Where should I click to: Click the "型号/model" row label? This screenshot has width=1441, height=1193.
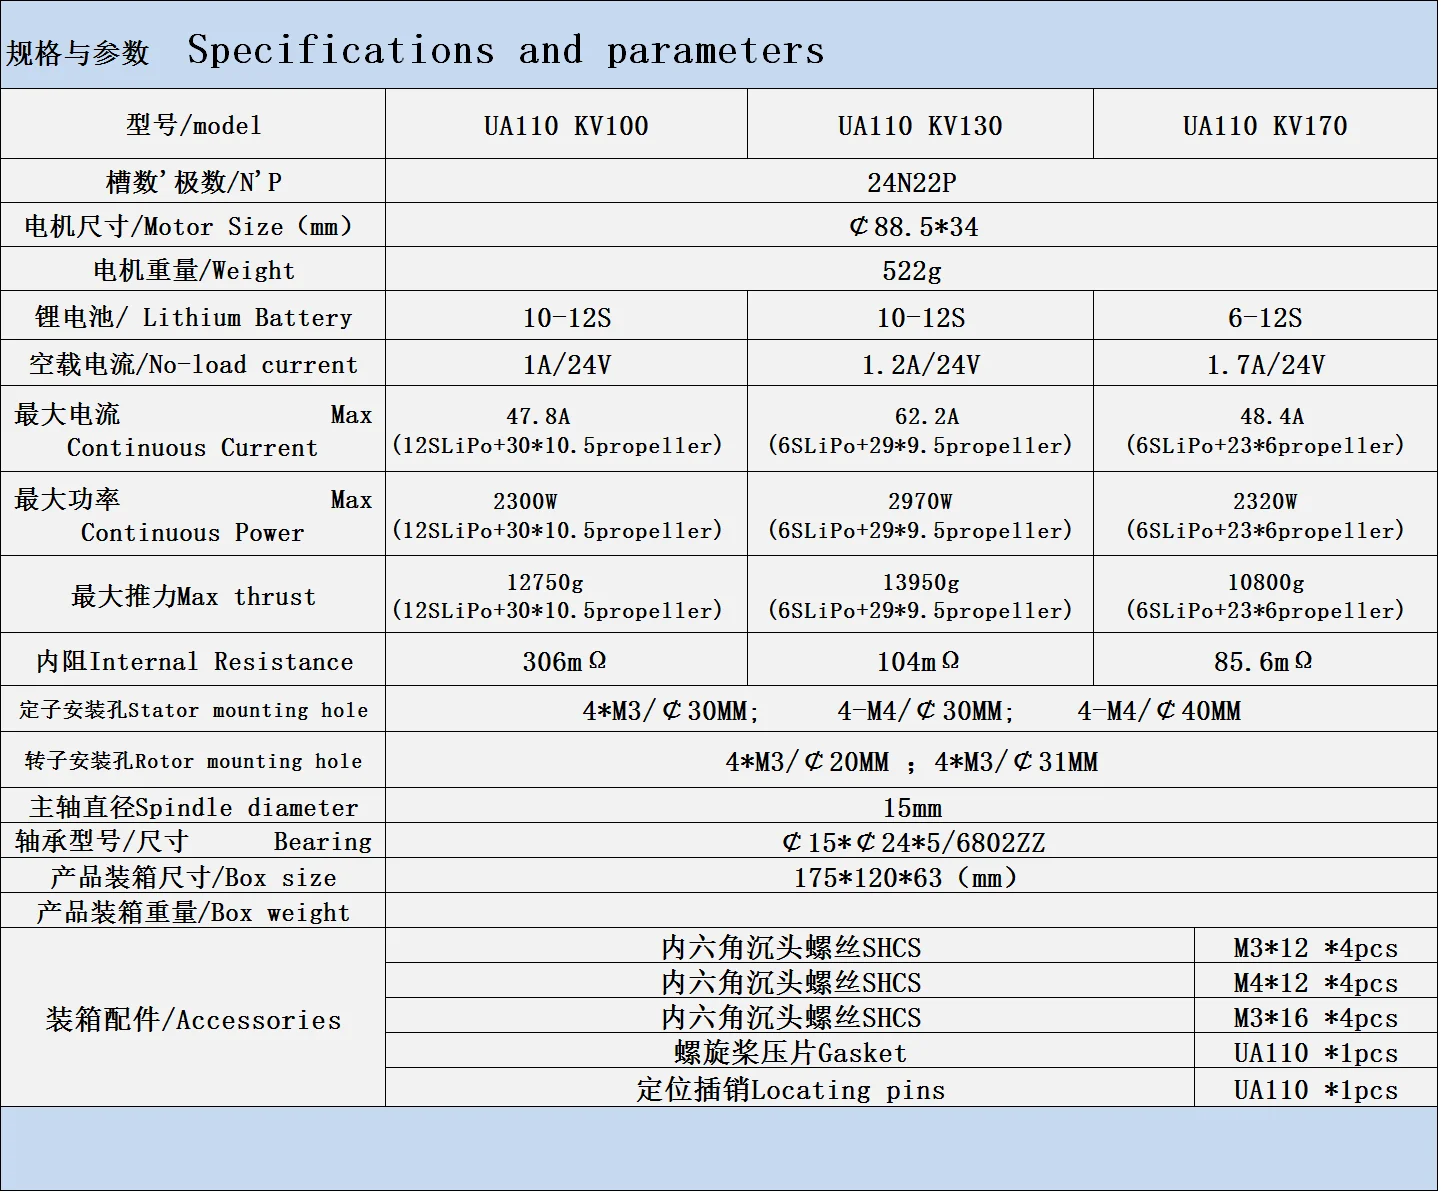[x=194, y=125]
